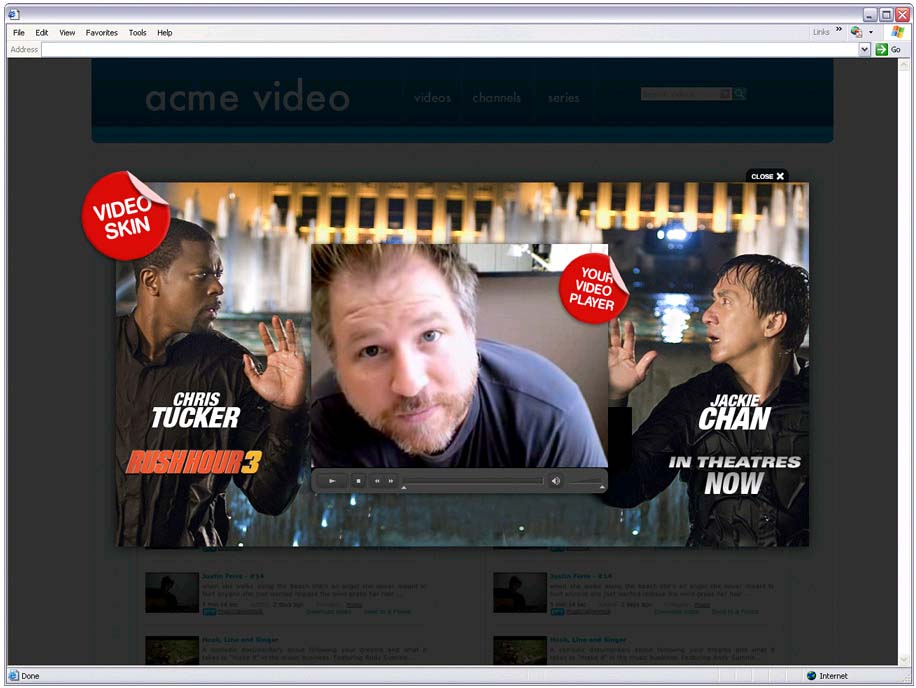
Task: Open the File menu
Action: pyautogui.click(x=19, y=33)
